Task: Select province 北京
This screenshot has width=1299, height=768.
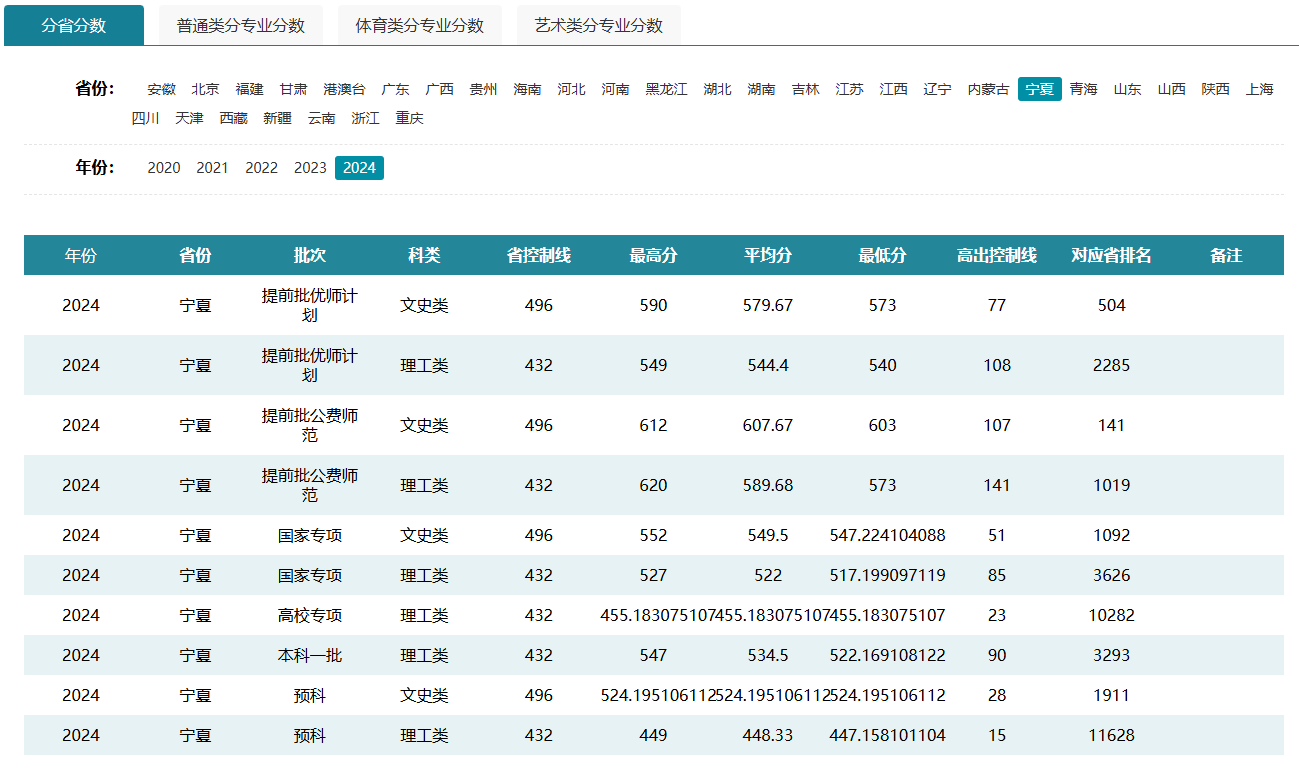Action: 205,89
